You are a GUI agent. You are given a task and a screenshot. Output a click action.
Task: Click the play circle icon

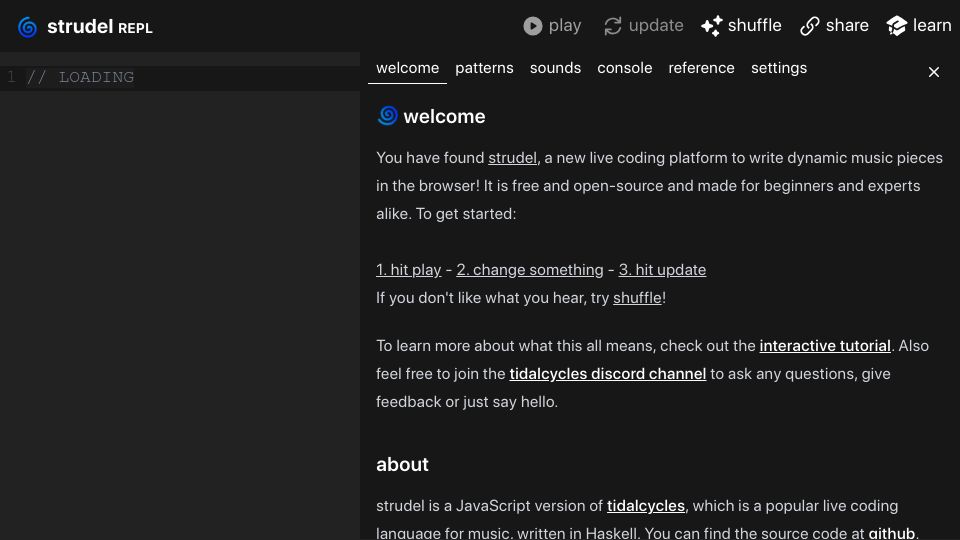coord(533,26)
